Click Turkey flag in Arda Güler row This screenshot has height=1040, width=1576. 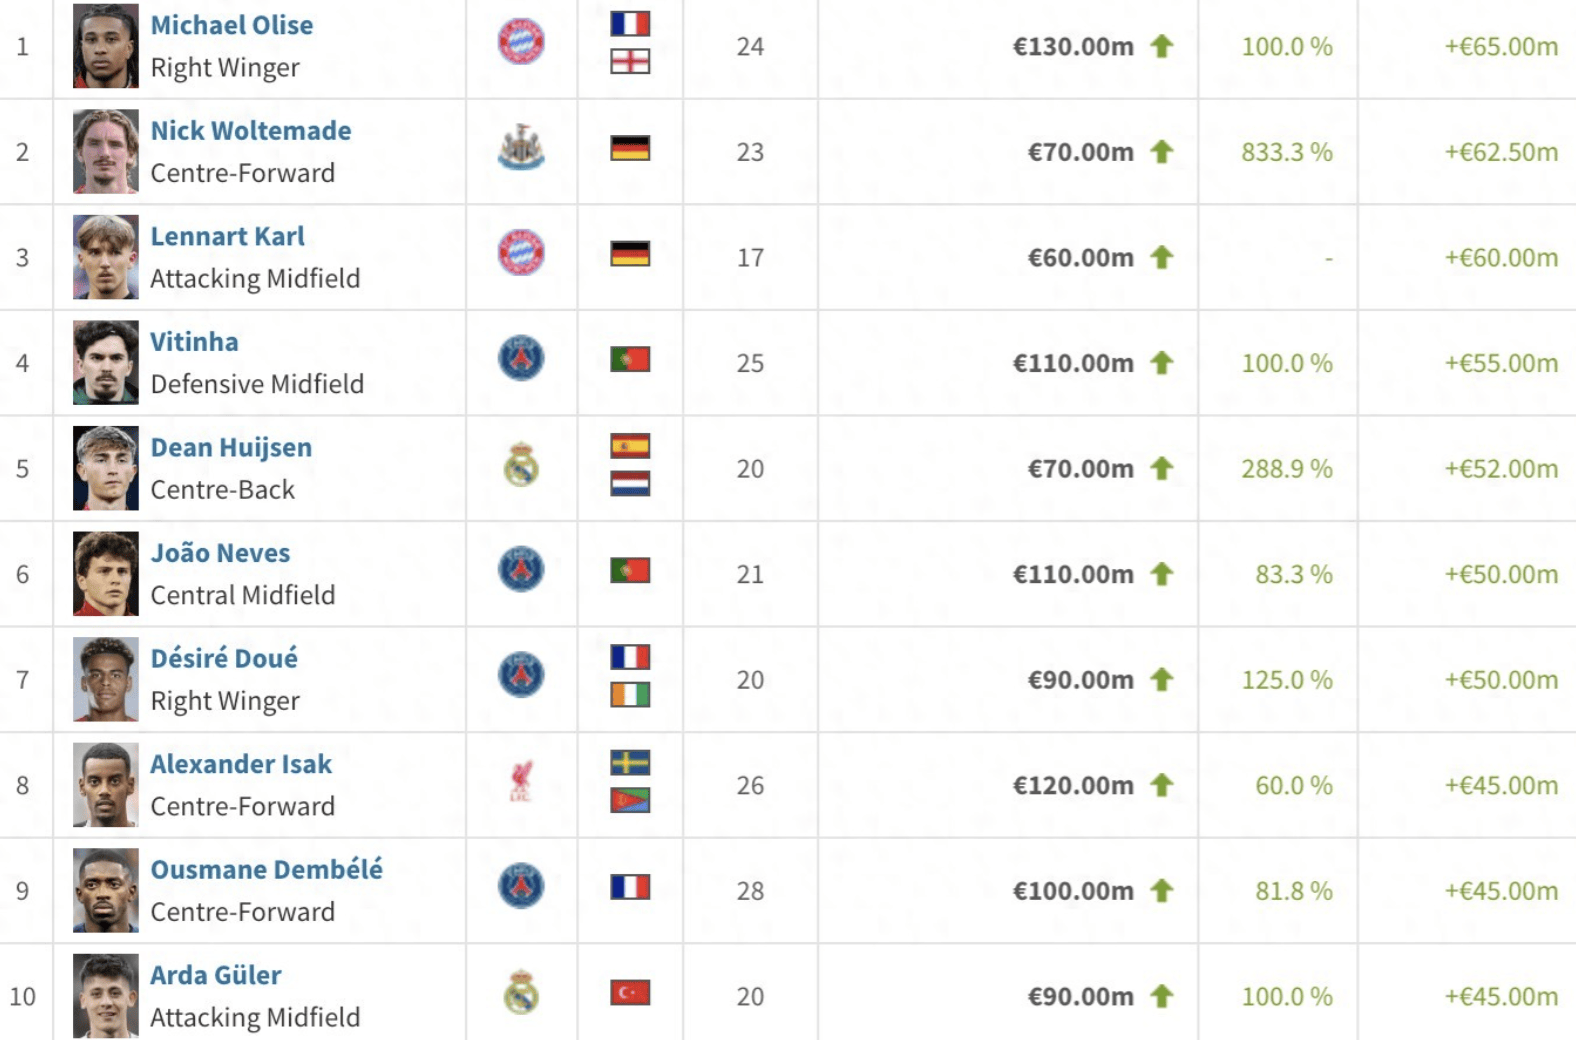(630, 993)
